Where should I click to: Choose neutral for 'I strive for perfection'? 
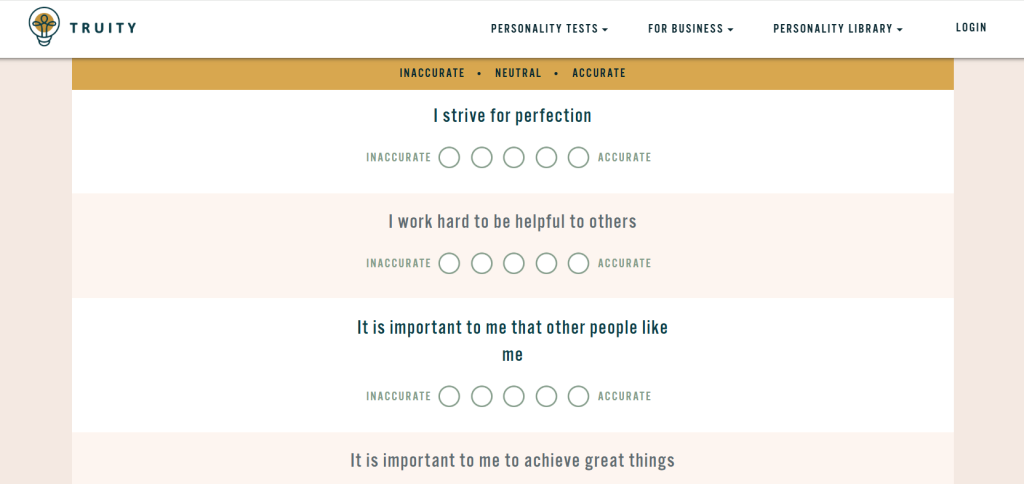click(x=514, y=158)
